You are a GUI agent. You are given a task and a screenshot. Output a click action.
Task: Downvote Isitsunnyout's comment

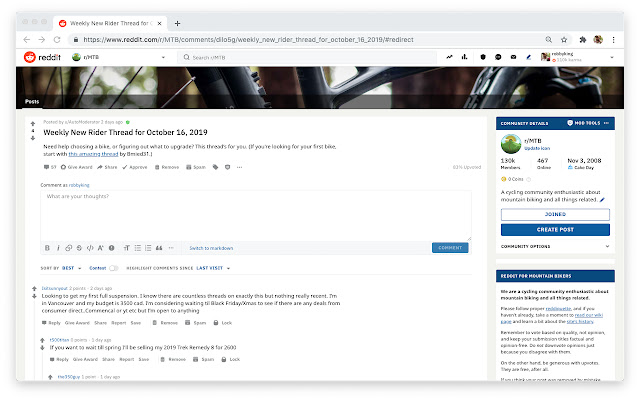pyautogui.click(x=34, y=296)
